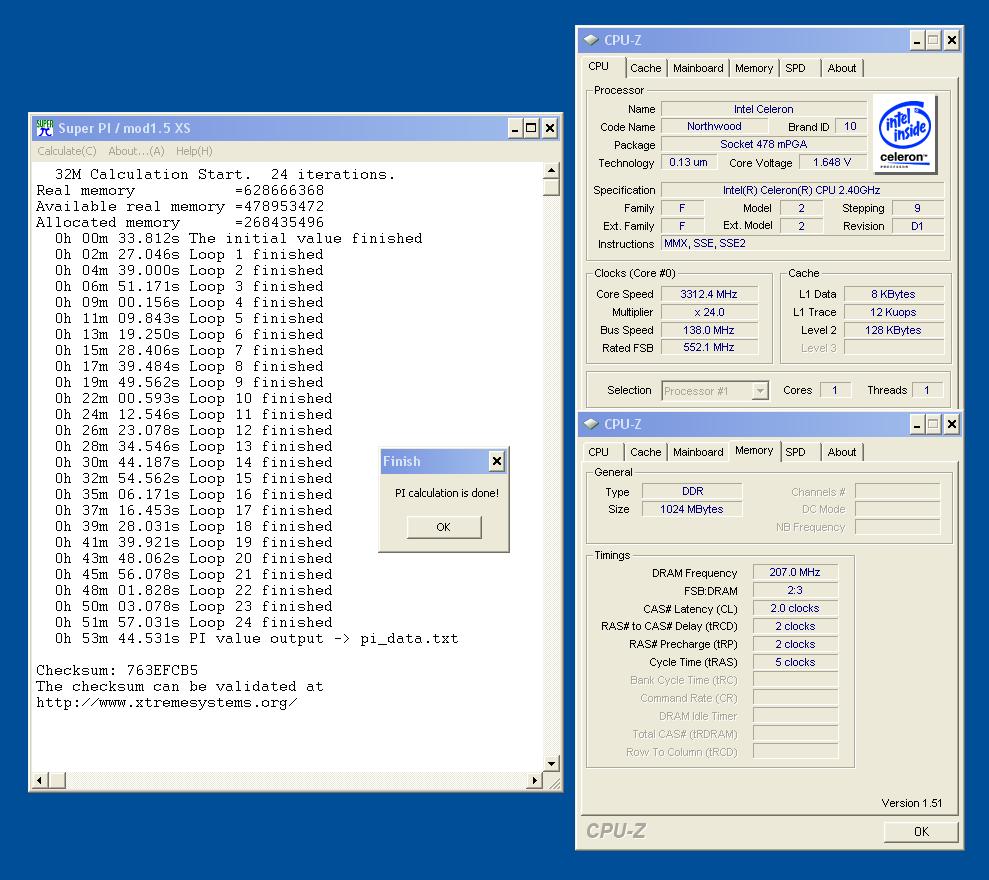Confirm the Finish dialog with OK
The width and height of the screenshot is (989, 880).
click(x=443, y=527)
